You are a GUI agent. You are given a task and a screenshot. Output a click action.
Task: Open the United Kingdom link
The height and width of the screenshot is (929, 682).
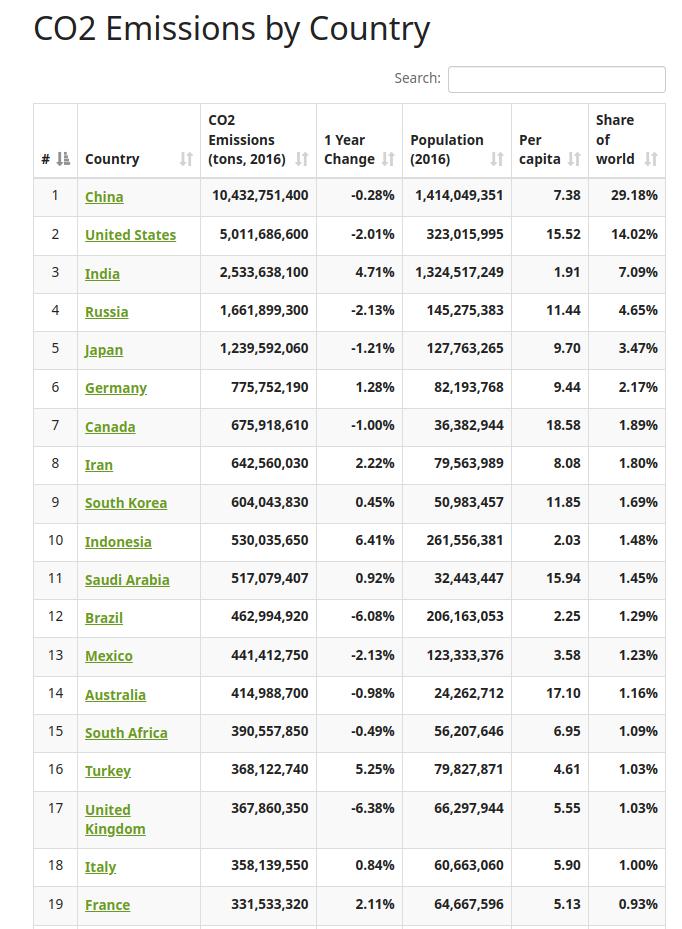pyautogui.click(x=115, y=819)
